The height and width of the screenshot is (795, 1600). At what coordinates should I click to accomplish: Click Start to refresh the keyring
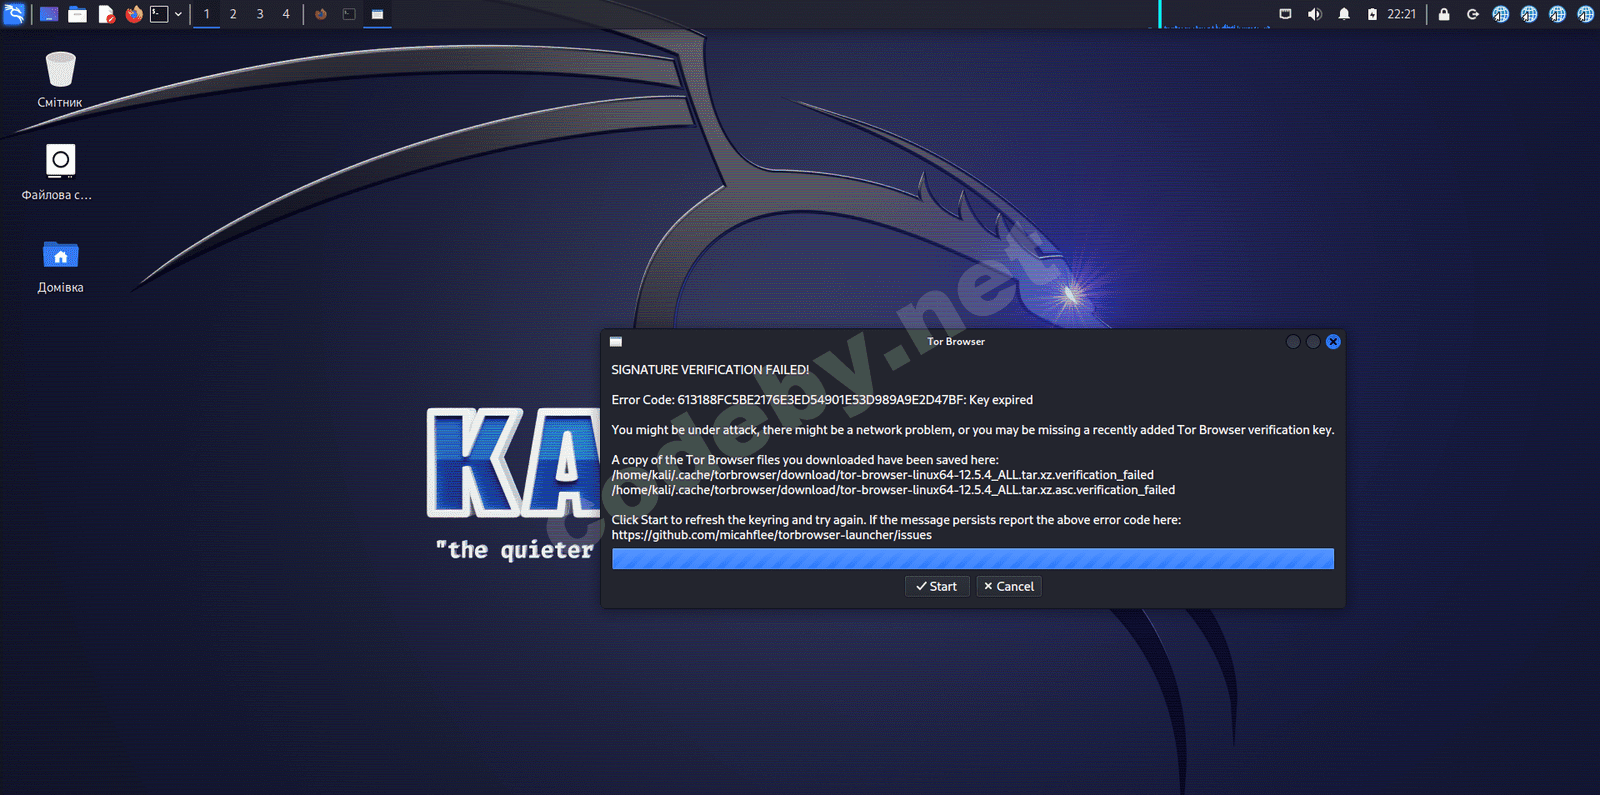[937, 587]
